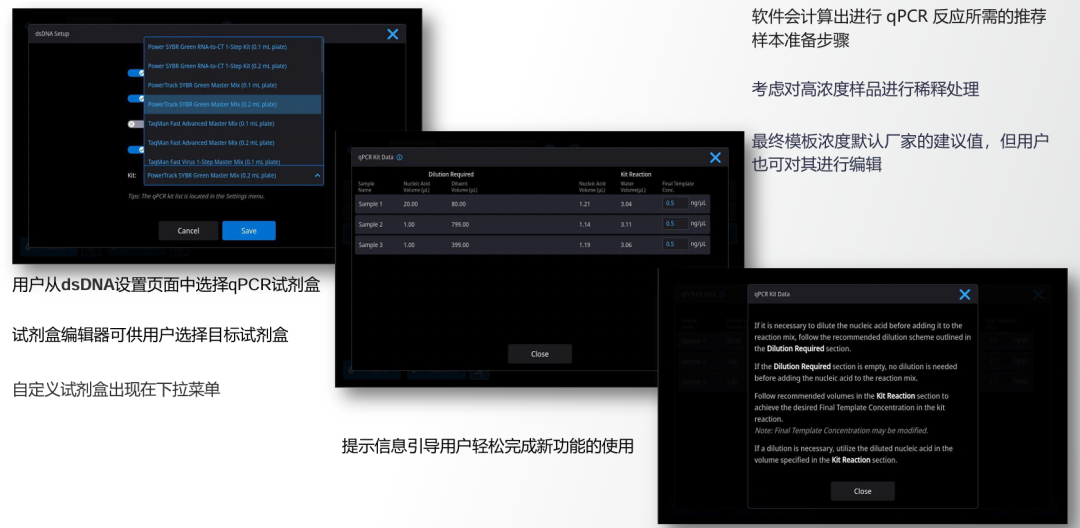
Task: Select the Sample 1 row name cell
Action: [x=371, y=204]
